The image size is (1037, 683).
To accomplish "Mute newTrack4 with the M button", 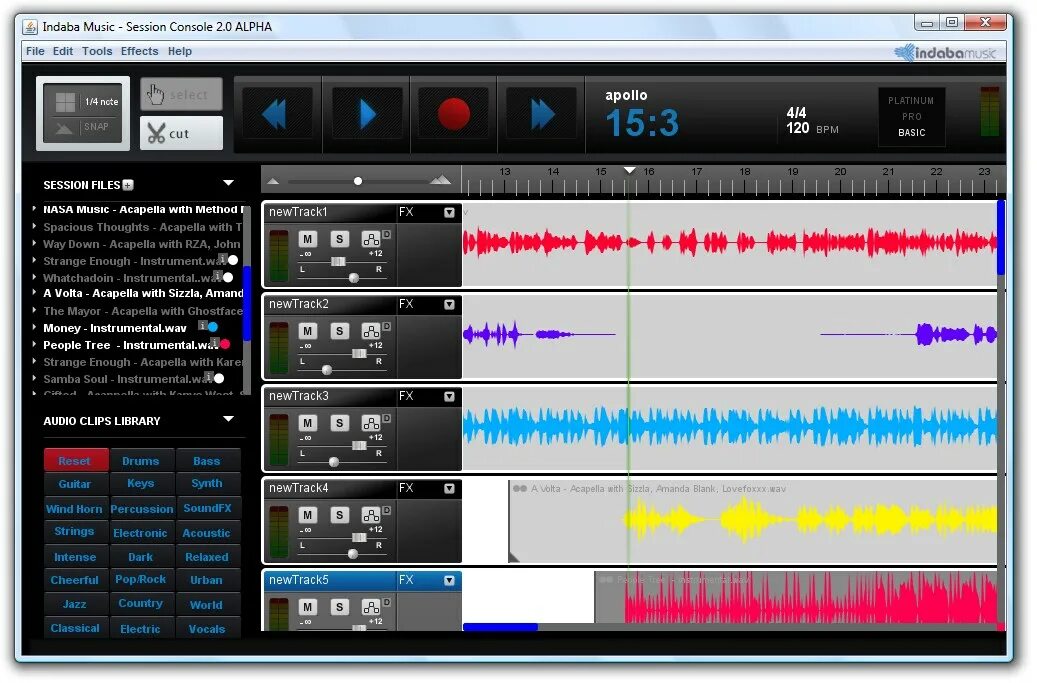I will tap(308, 516).
